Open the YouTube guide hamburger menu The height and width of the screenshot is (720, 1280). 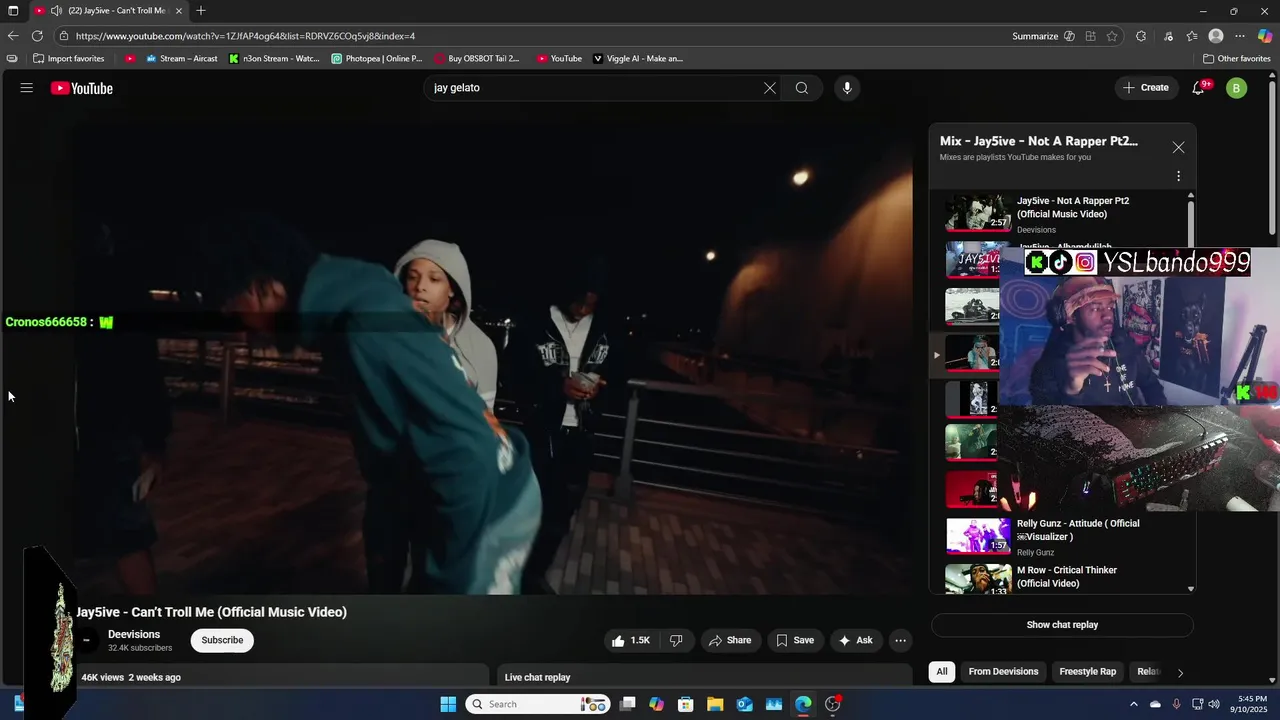coord(27,88)
